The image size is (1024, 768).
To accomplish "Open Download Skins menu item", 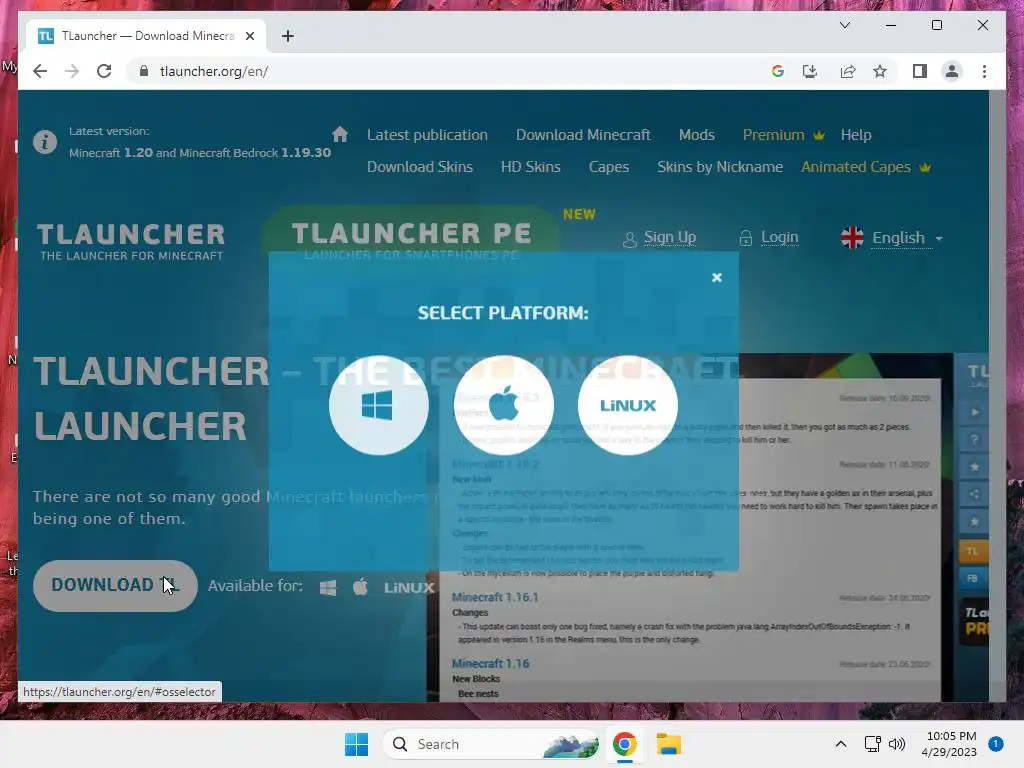I will pyautogui.click(x=420, y=167).
